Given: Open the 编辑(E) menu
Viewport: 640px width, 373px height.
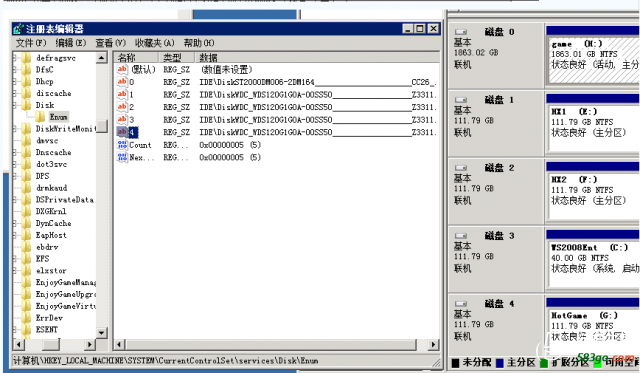Looking at the screenshot, I should point(71,43).
